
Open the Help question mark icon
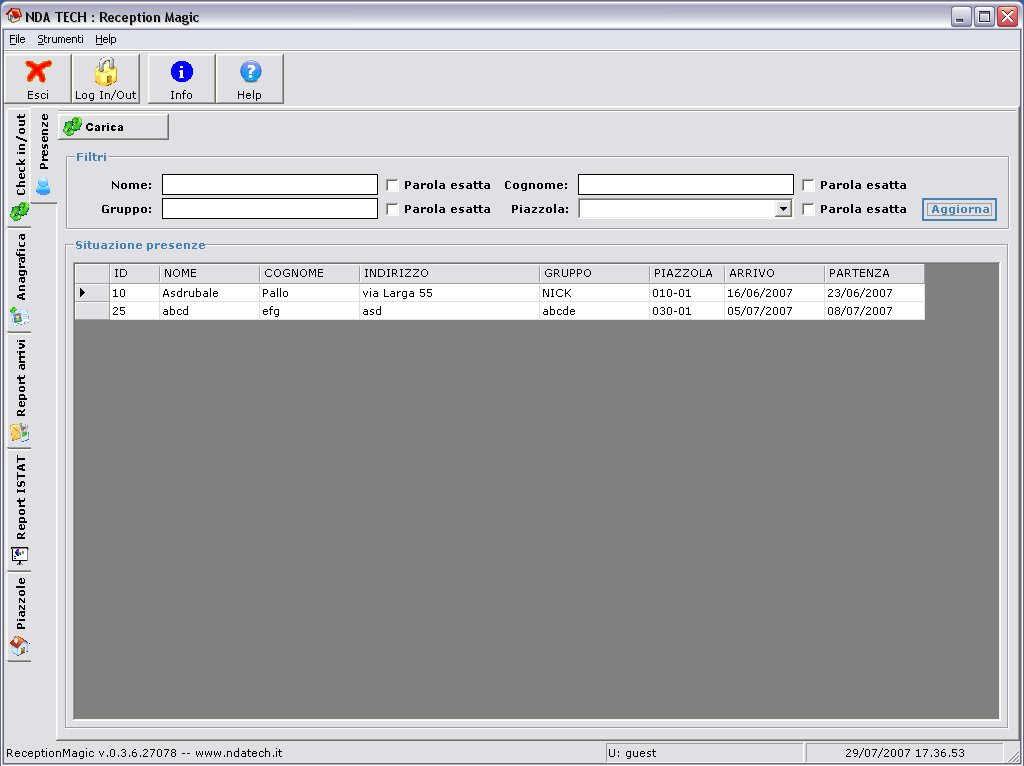[250, 71]
